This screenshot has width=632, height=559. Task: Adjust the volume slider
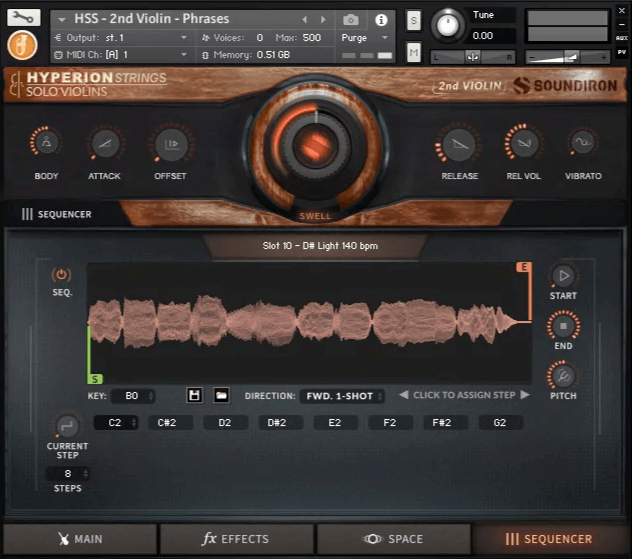568,57
